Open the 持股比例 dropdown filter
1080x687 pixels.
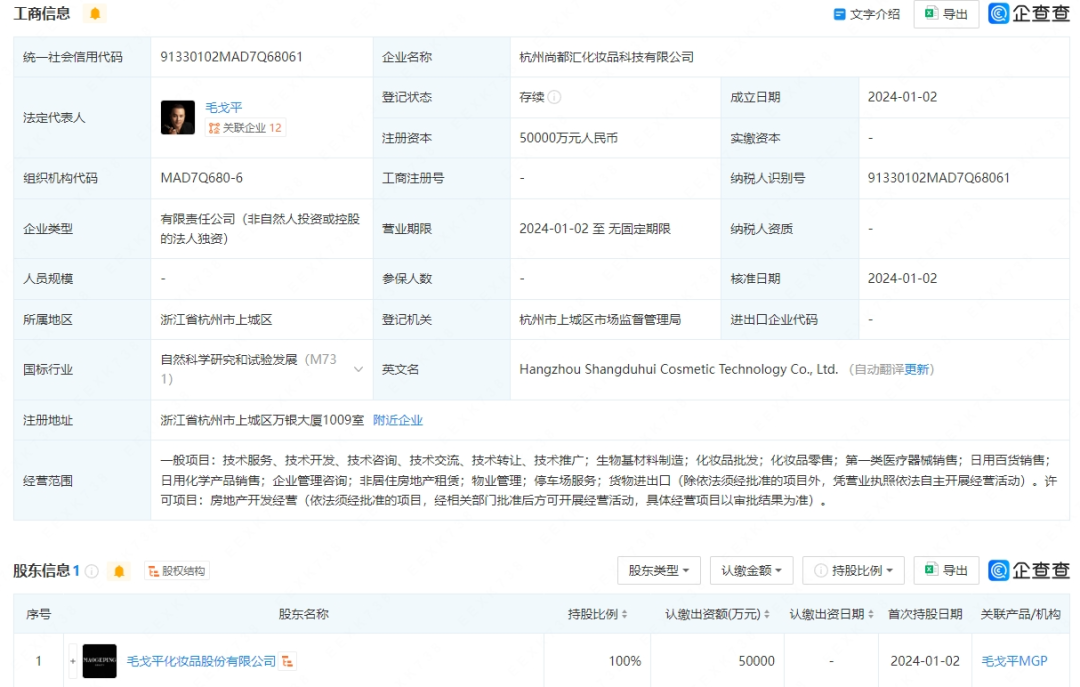tap(853, 570)
